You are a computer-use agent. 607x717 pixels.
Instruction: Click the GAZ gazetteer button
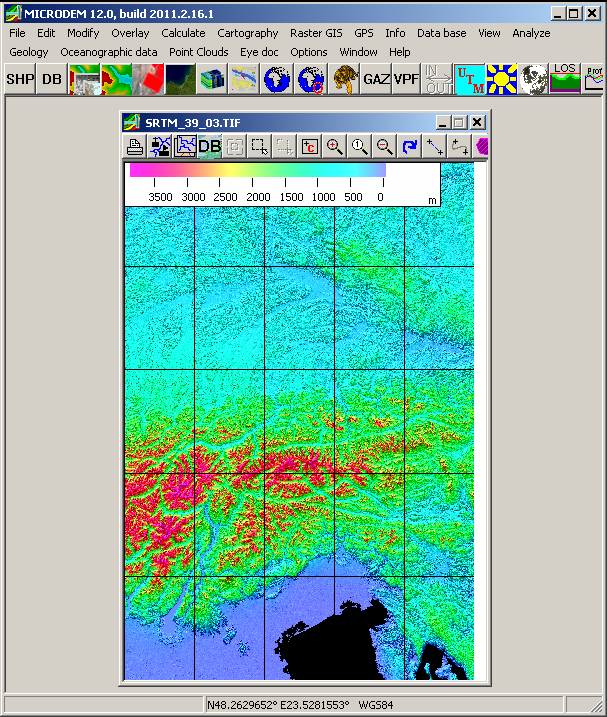point(376,79)
